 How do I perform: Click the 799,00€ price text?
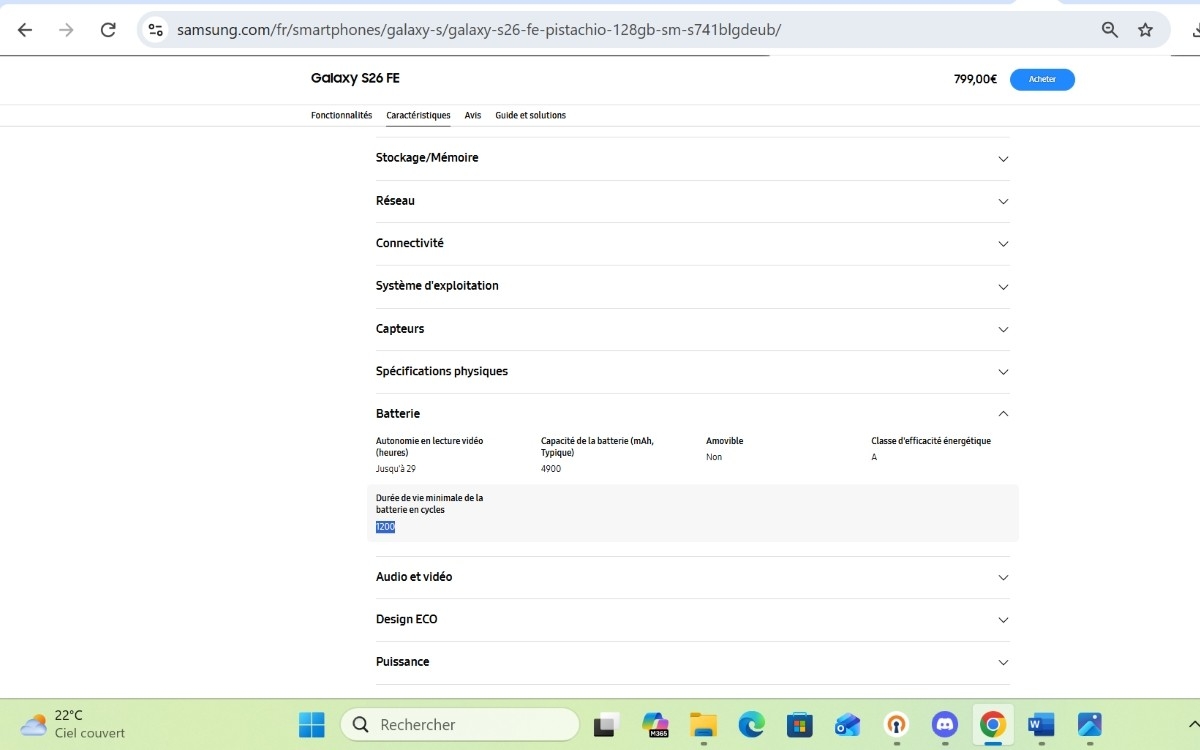pos(975,79)
